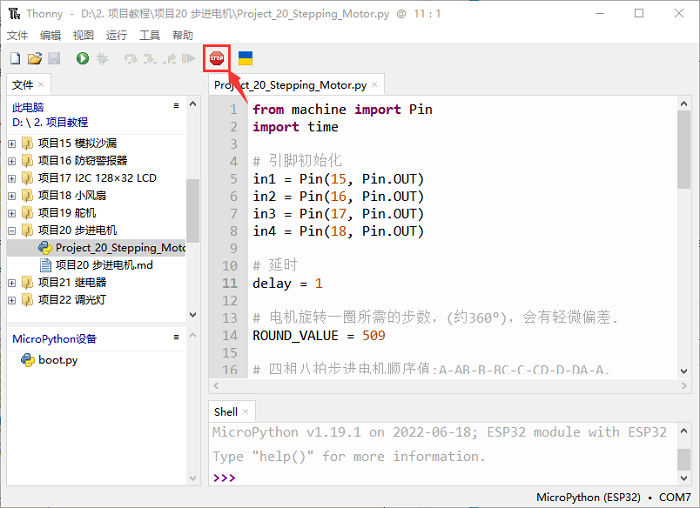Open the 此电脑 panel hamburger menu
The height and width of the screenshot is (508, 700).
click(176, 105)
